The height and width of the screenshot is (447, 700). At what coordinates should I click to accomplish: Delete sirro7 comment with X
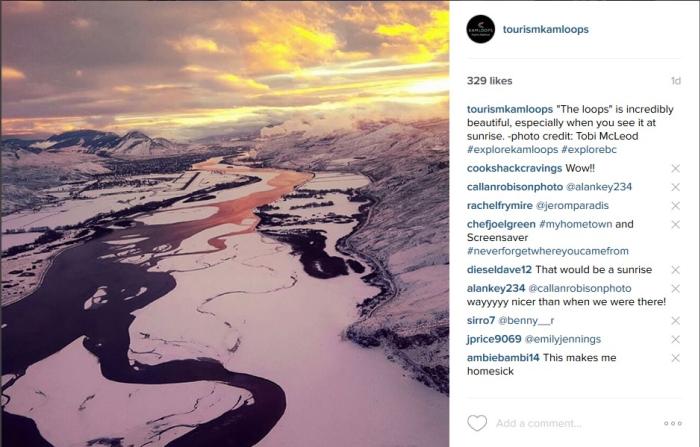click(x=675, y=321)
